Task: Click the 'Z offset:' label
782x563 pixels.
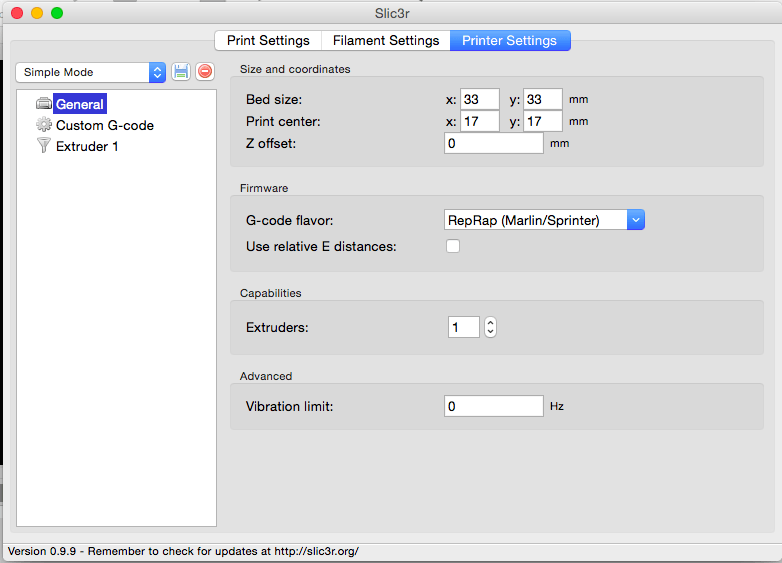Action: click(271, 143)
